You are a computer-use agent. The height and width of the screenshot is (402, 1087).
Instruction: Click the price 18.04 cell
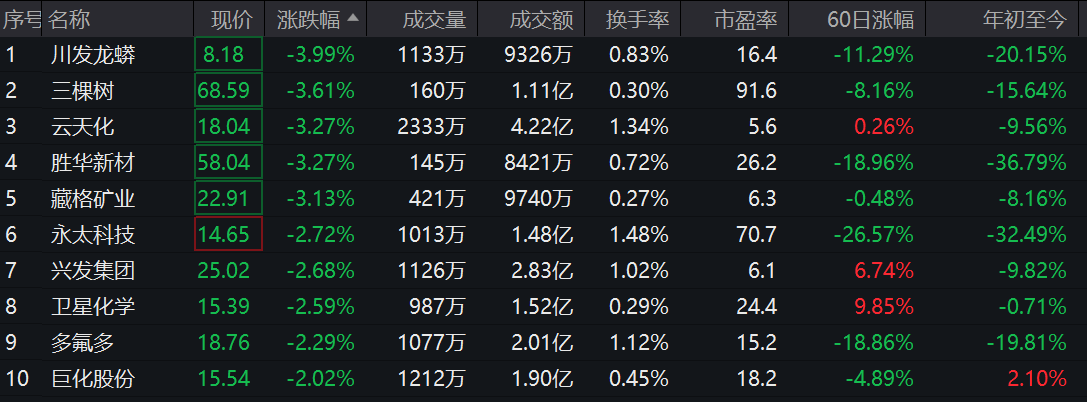[229, 126]
